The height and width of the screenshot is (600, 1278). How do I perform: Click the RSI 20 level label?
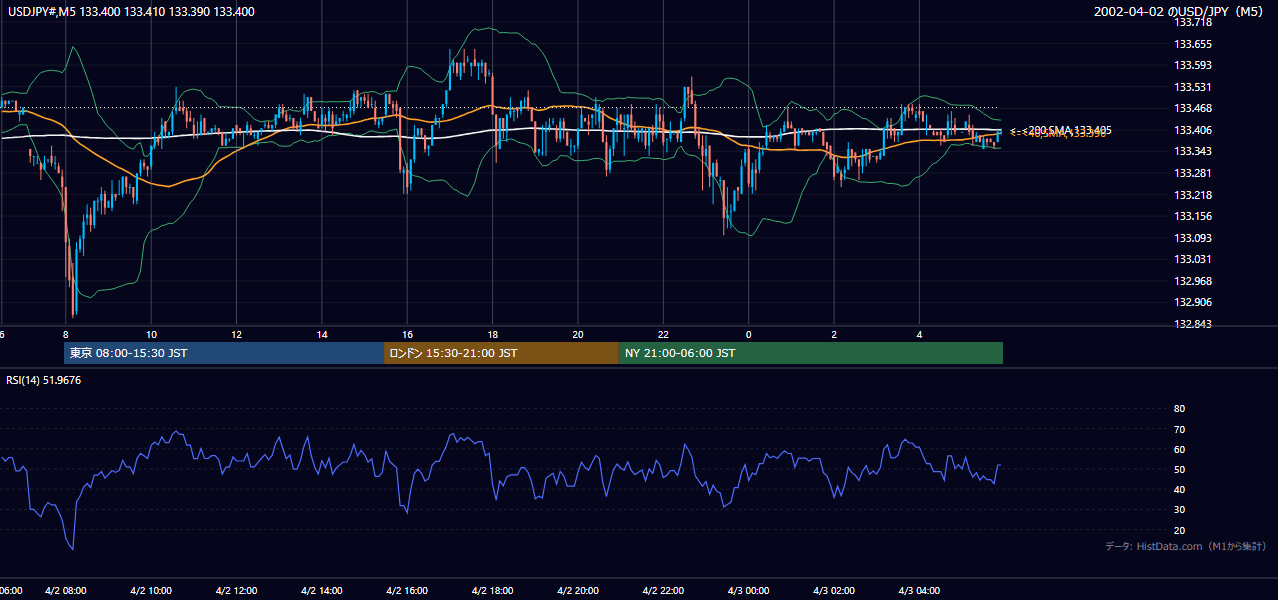pyautogui.click(x=1179, y=530)
